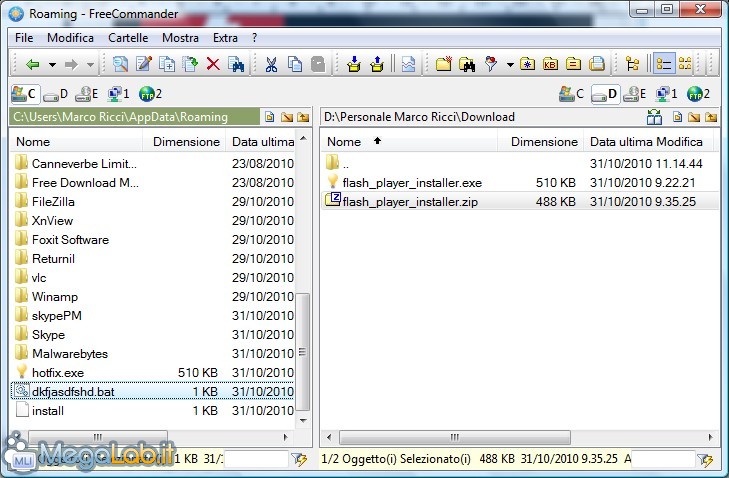729x478 pixels.
Task: Click the funnel Filter icon
Action: (490, 64)
